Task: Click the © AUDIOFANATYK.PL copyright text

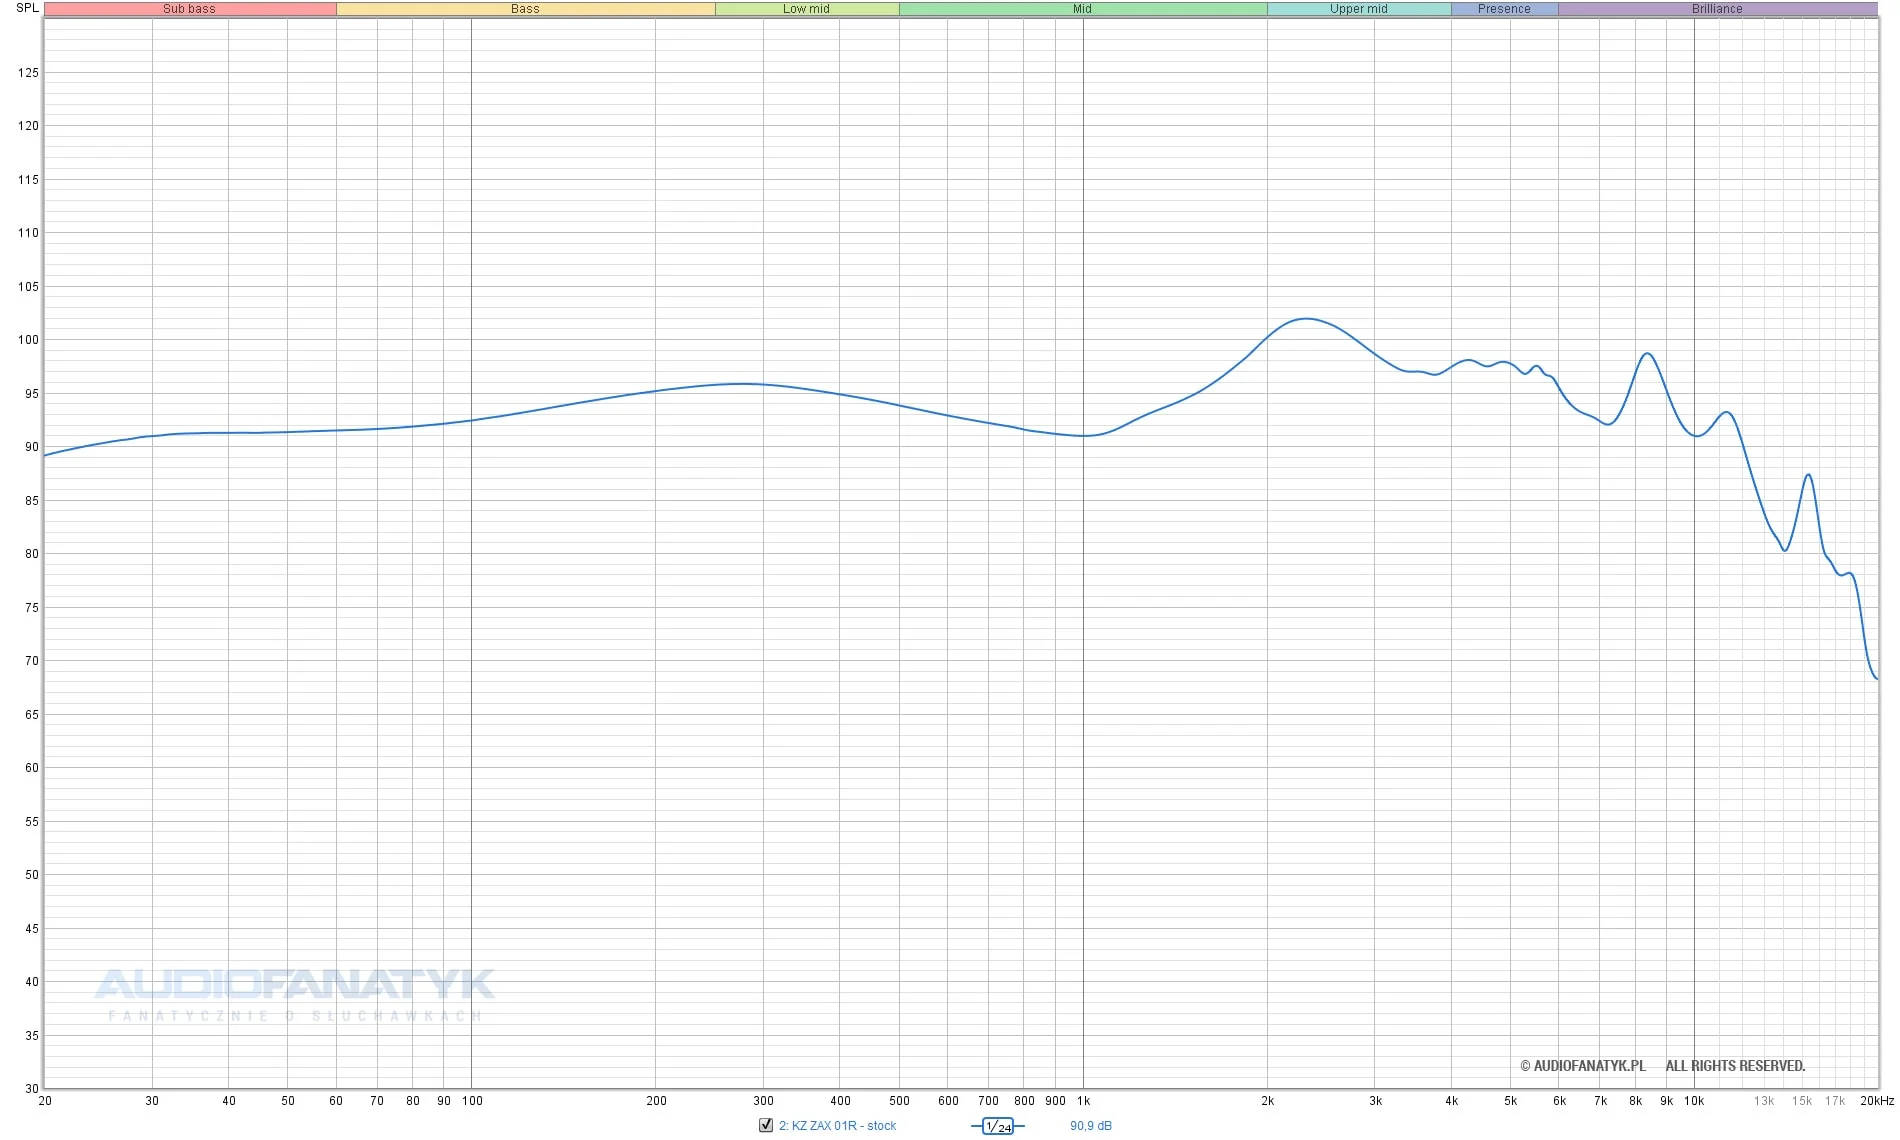Action: point(1583,1066)
